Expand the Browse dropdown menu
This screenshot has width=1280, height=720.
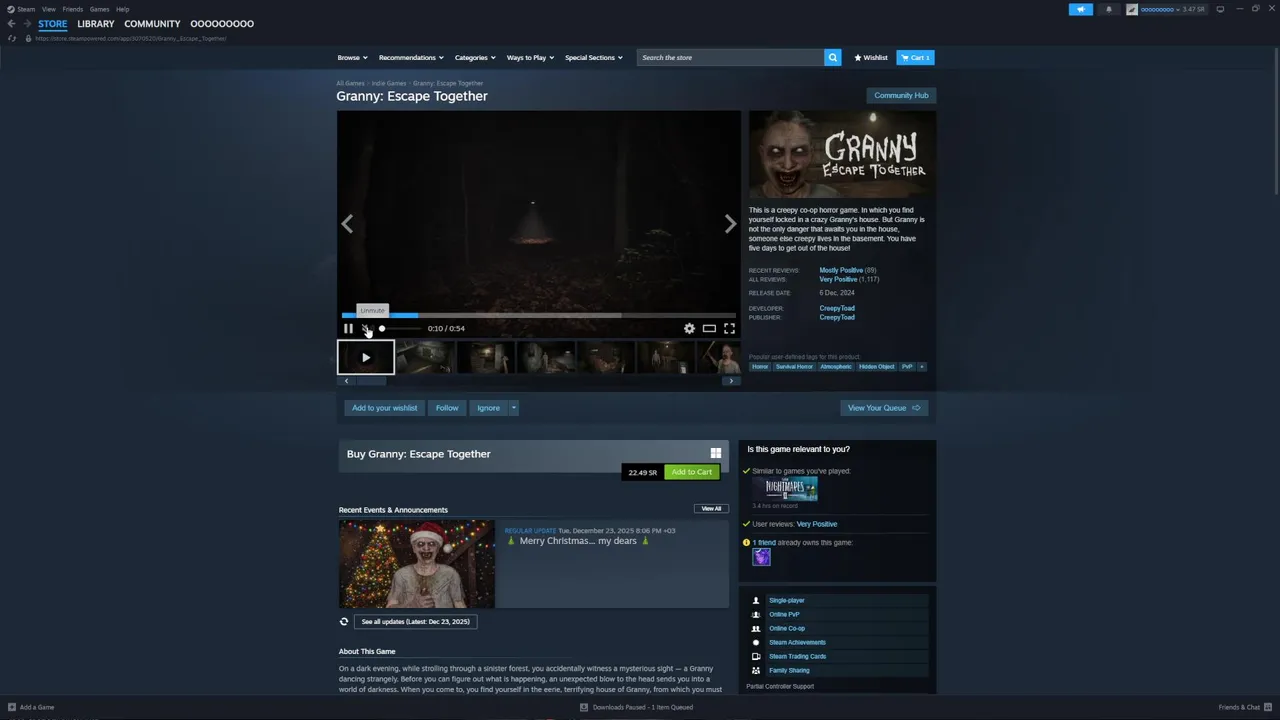(352, 57)
